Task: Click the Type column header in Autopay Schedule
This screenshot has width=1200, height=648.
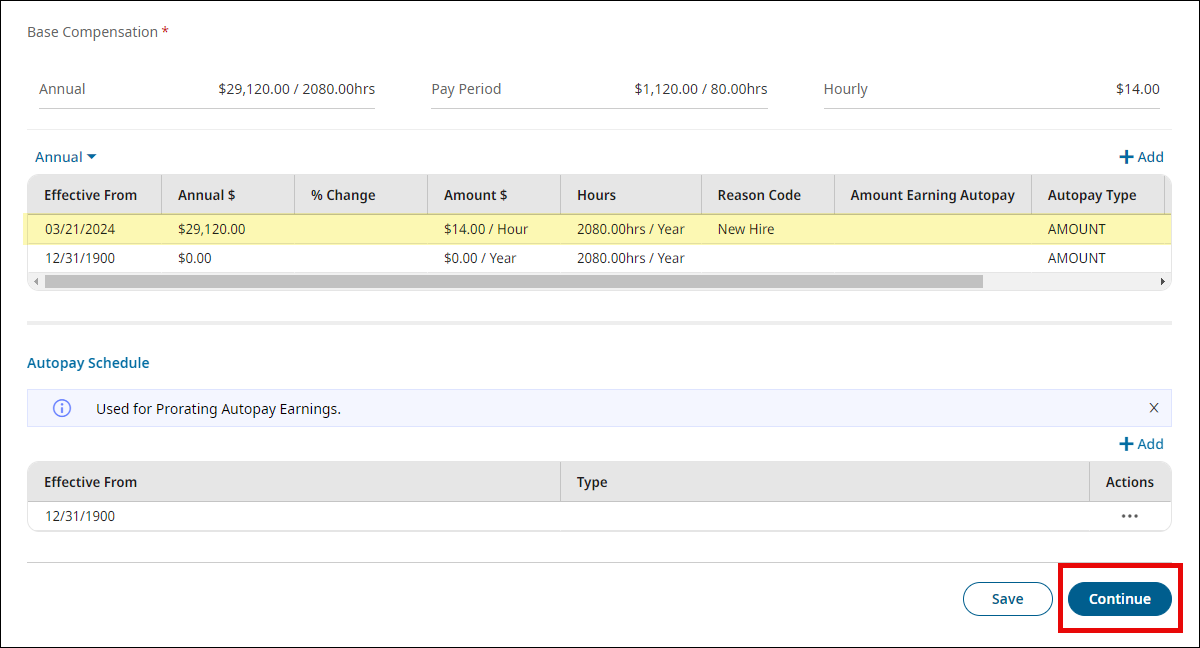Action: [x=592, y=482]
